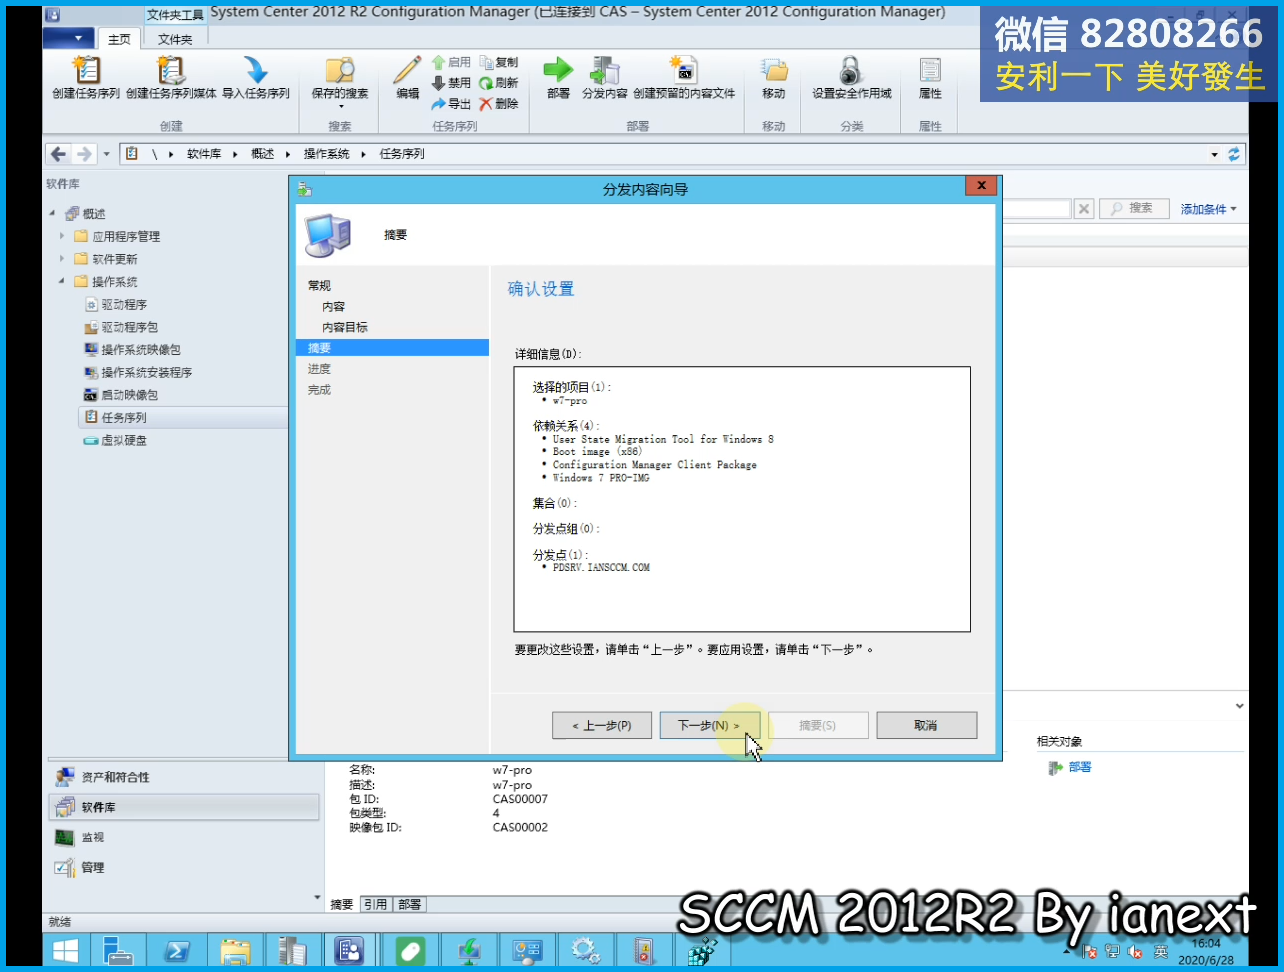Image resolution: width=1284 pixels, height=972 pixels.
Task: Click the back navigation arrow
Action: [x=58, y=154]
